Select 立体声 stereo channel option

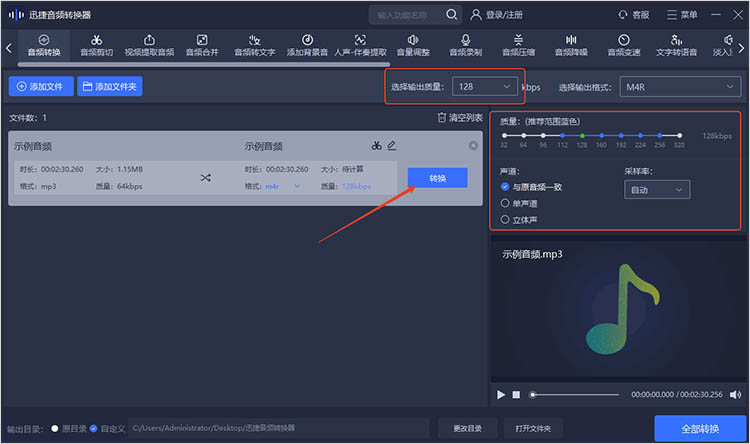(x=519, y=220)
